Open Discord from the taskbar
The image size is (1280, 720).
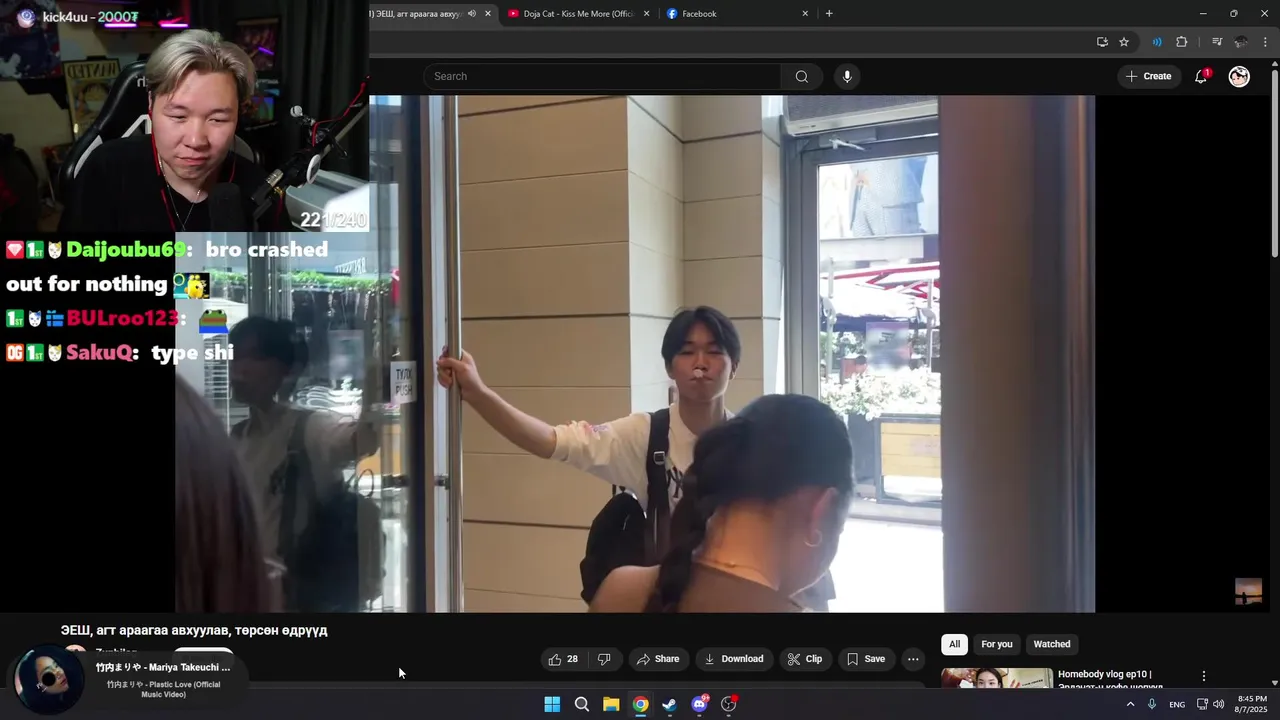tap(699, 704)
